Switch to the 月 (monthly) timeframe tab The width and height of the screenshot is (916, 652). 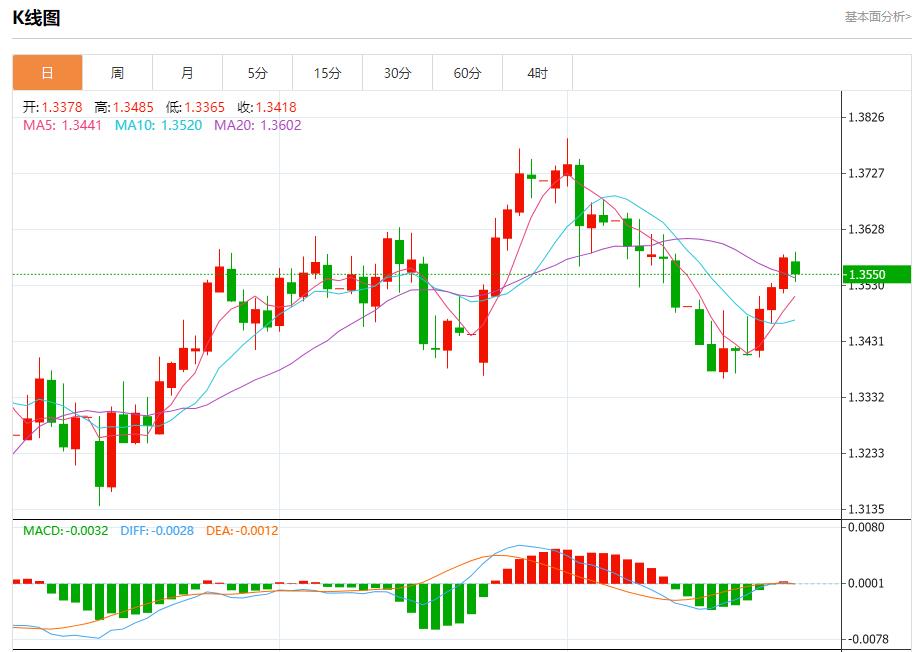188,72
